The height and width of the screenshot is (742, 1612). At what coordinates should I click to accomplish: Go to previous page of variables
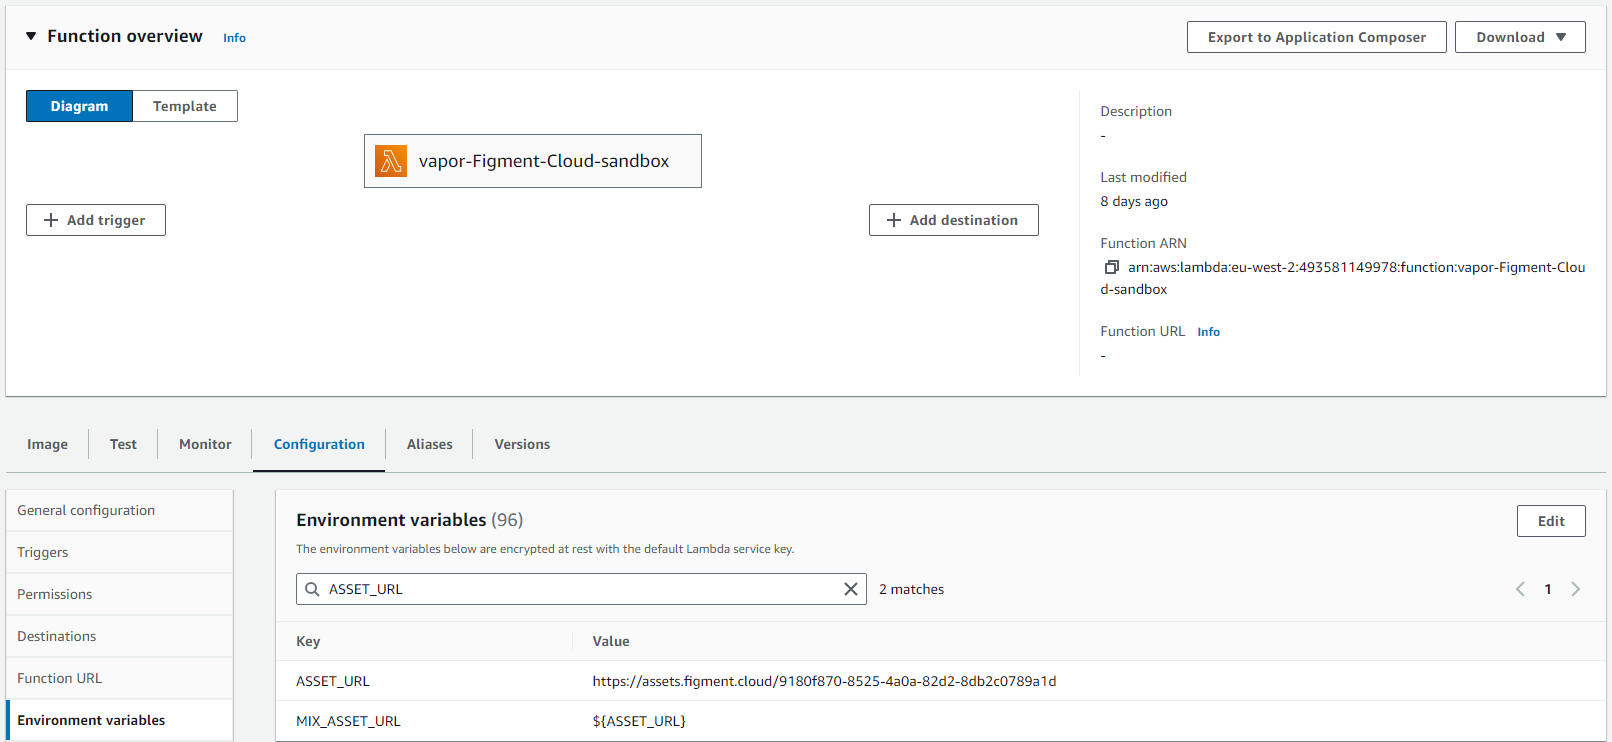(1520, 589)
